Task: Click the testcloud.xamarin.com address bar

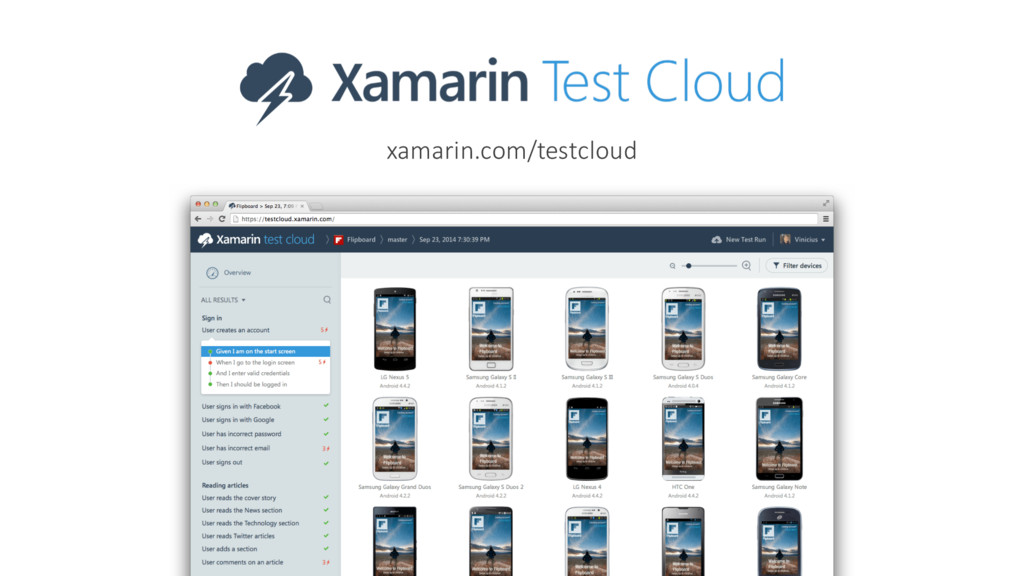Action: coord(524,219)
